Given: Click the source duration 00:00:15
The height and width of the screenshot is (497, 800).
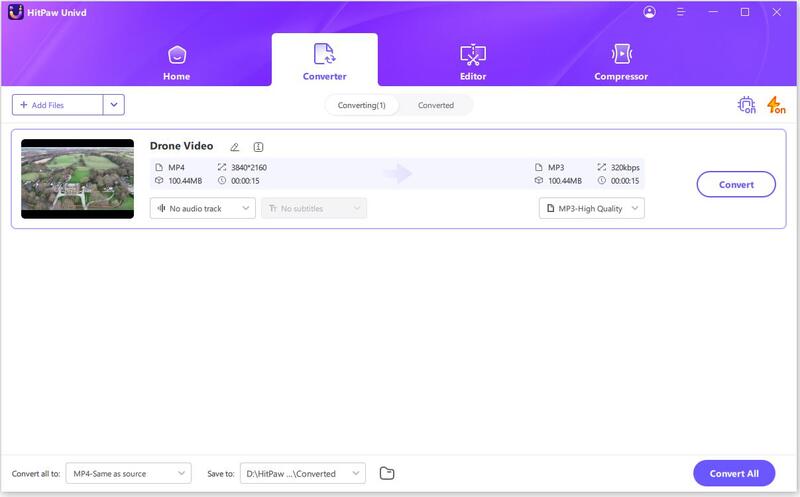Looking at the screenshot, I should coord(245,181).
